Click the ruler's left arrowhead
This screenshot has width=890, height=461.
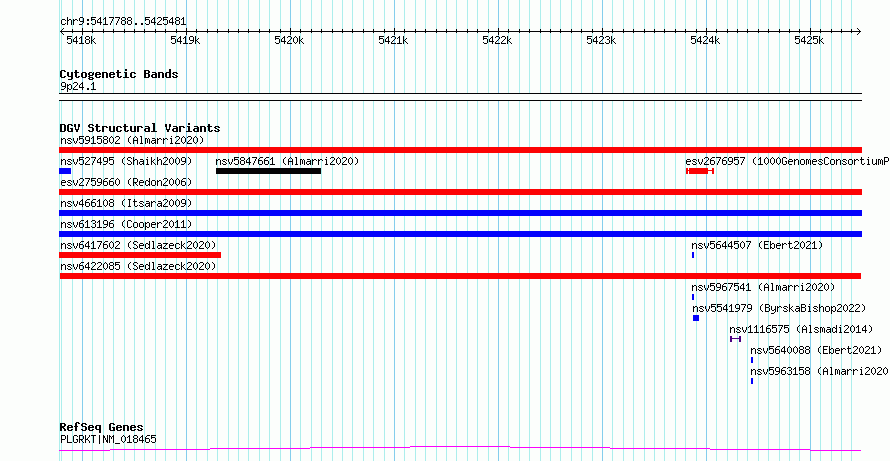point(62,32)
